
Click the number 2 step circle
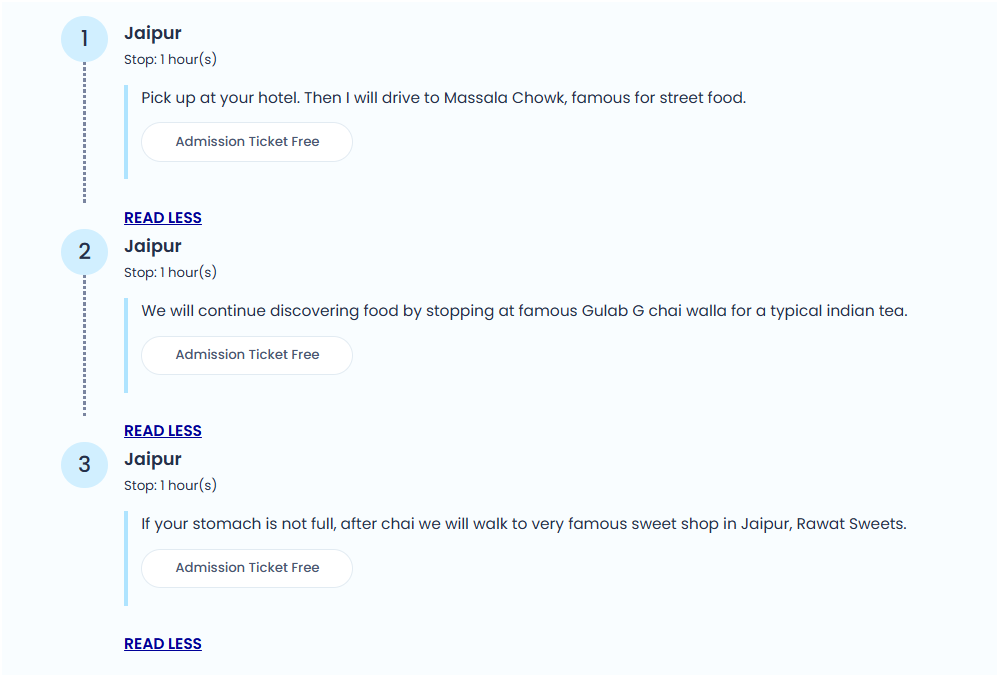click(x=84, y=252)
